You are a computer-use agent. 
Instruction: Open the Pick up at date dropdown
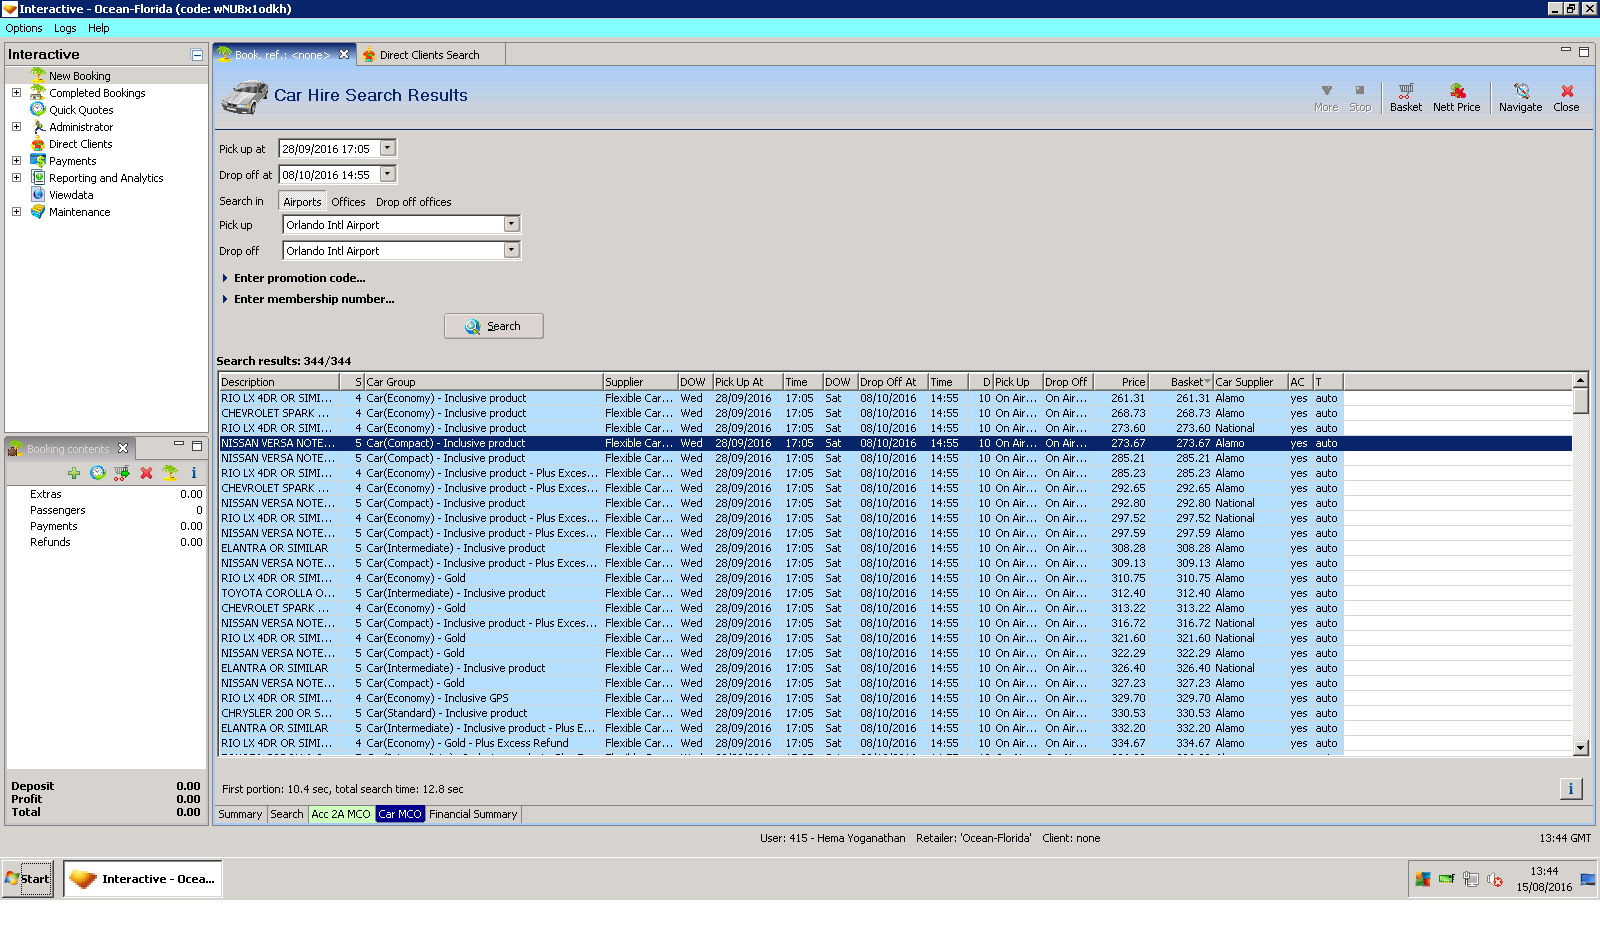(388, 148)
